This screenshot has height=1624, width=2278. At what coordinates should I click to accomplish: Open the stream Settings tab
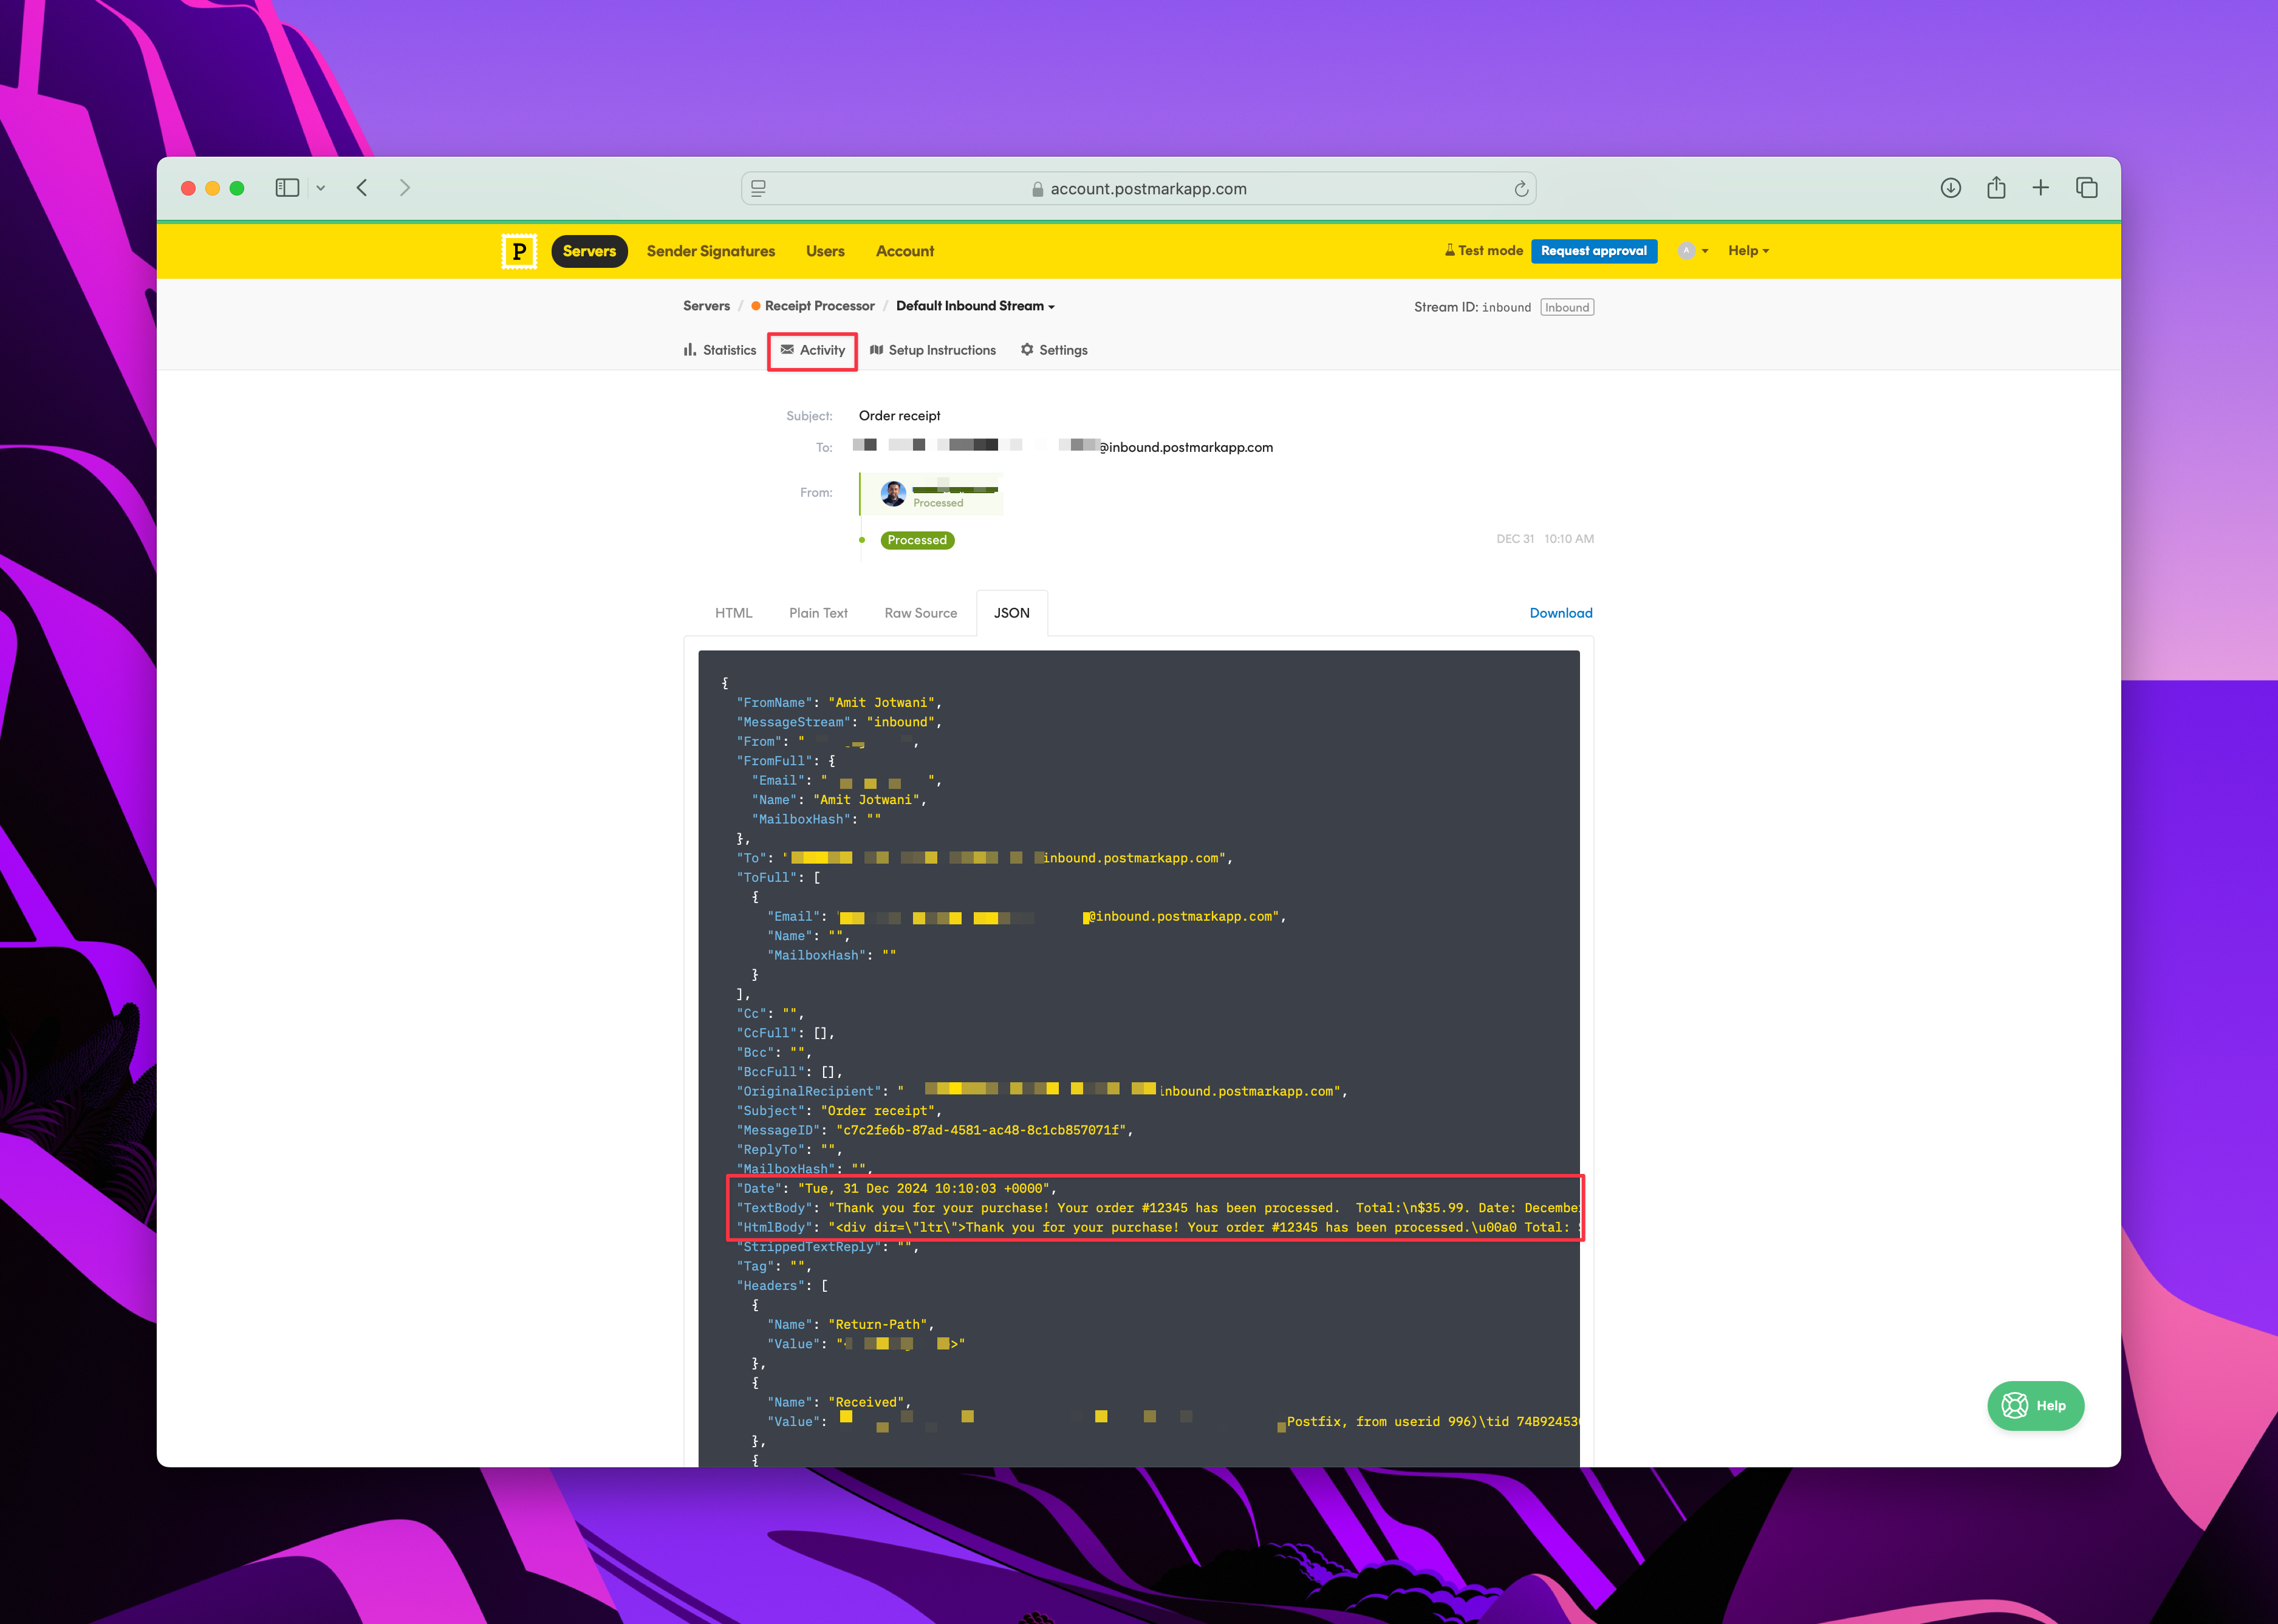[x=1053, y=350]
